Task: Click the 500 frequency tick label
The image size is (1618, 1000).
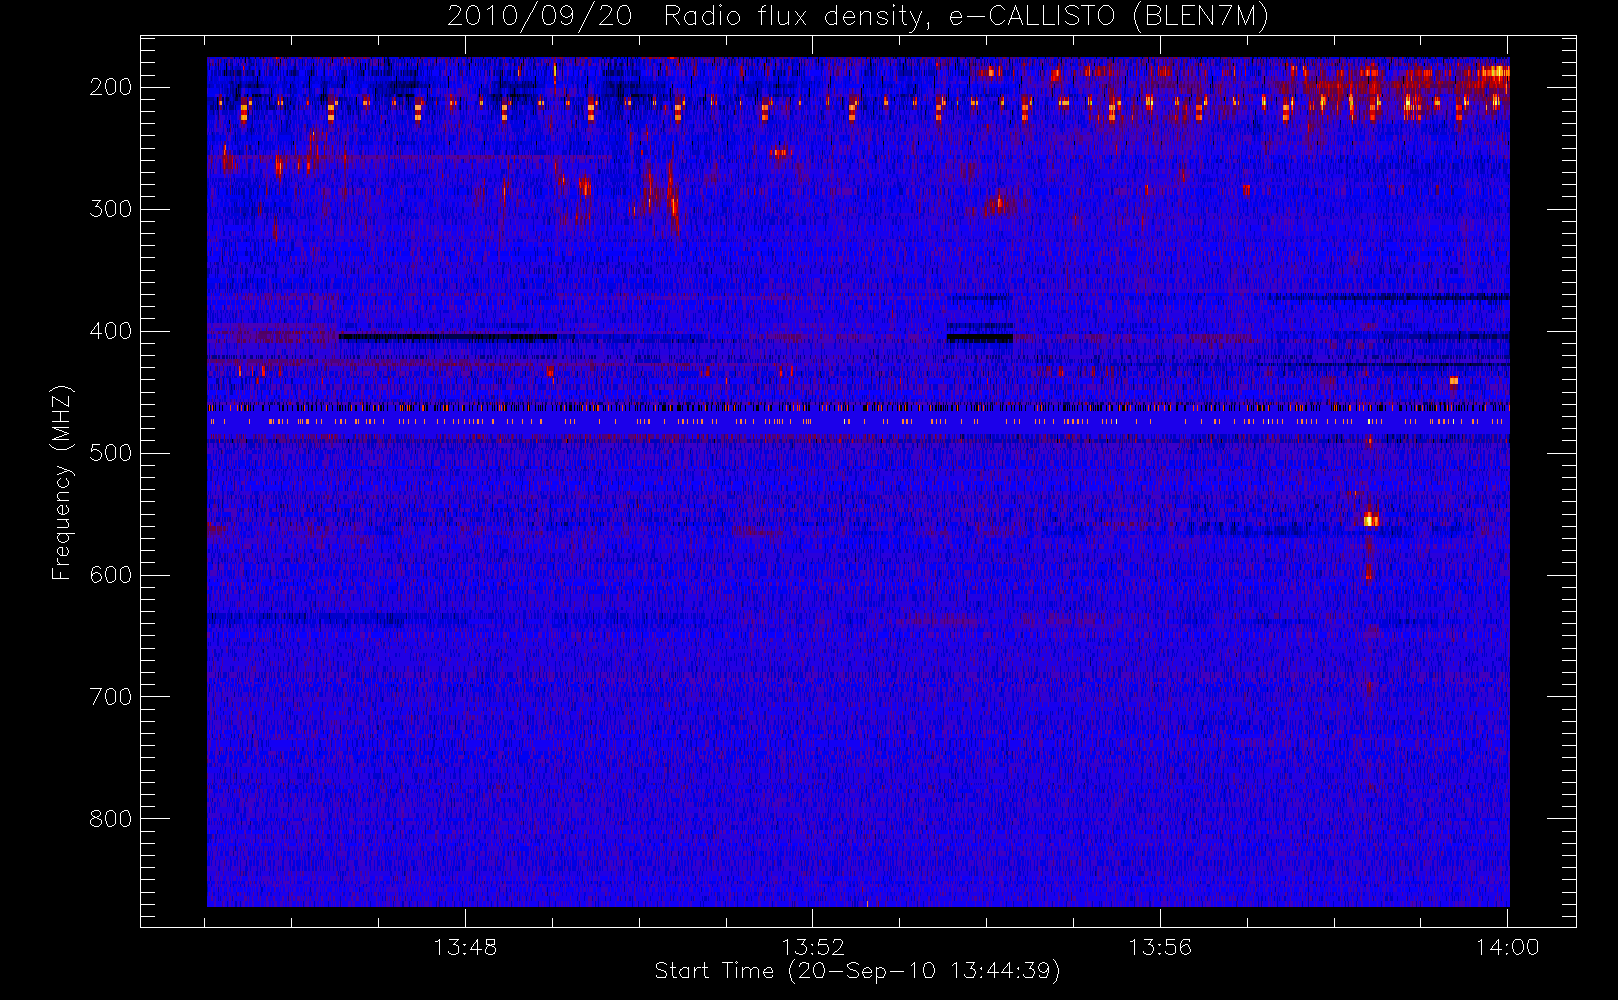Action: [111, 454]
